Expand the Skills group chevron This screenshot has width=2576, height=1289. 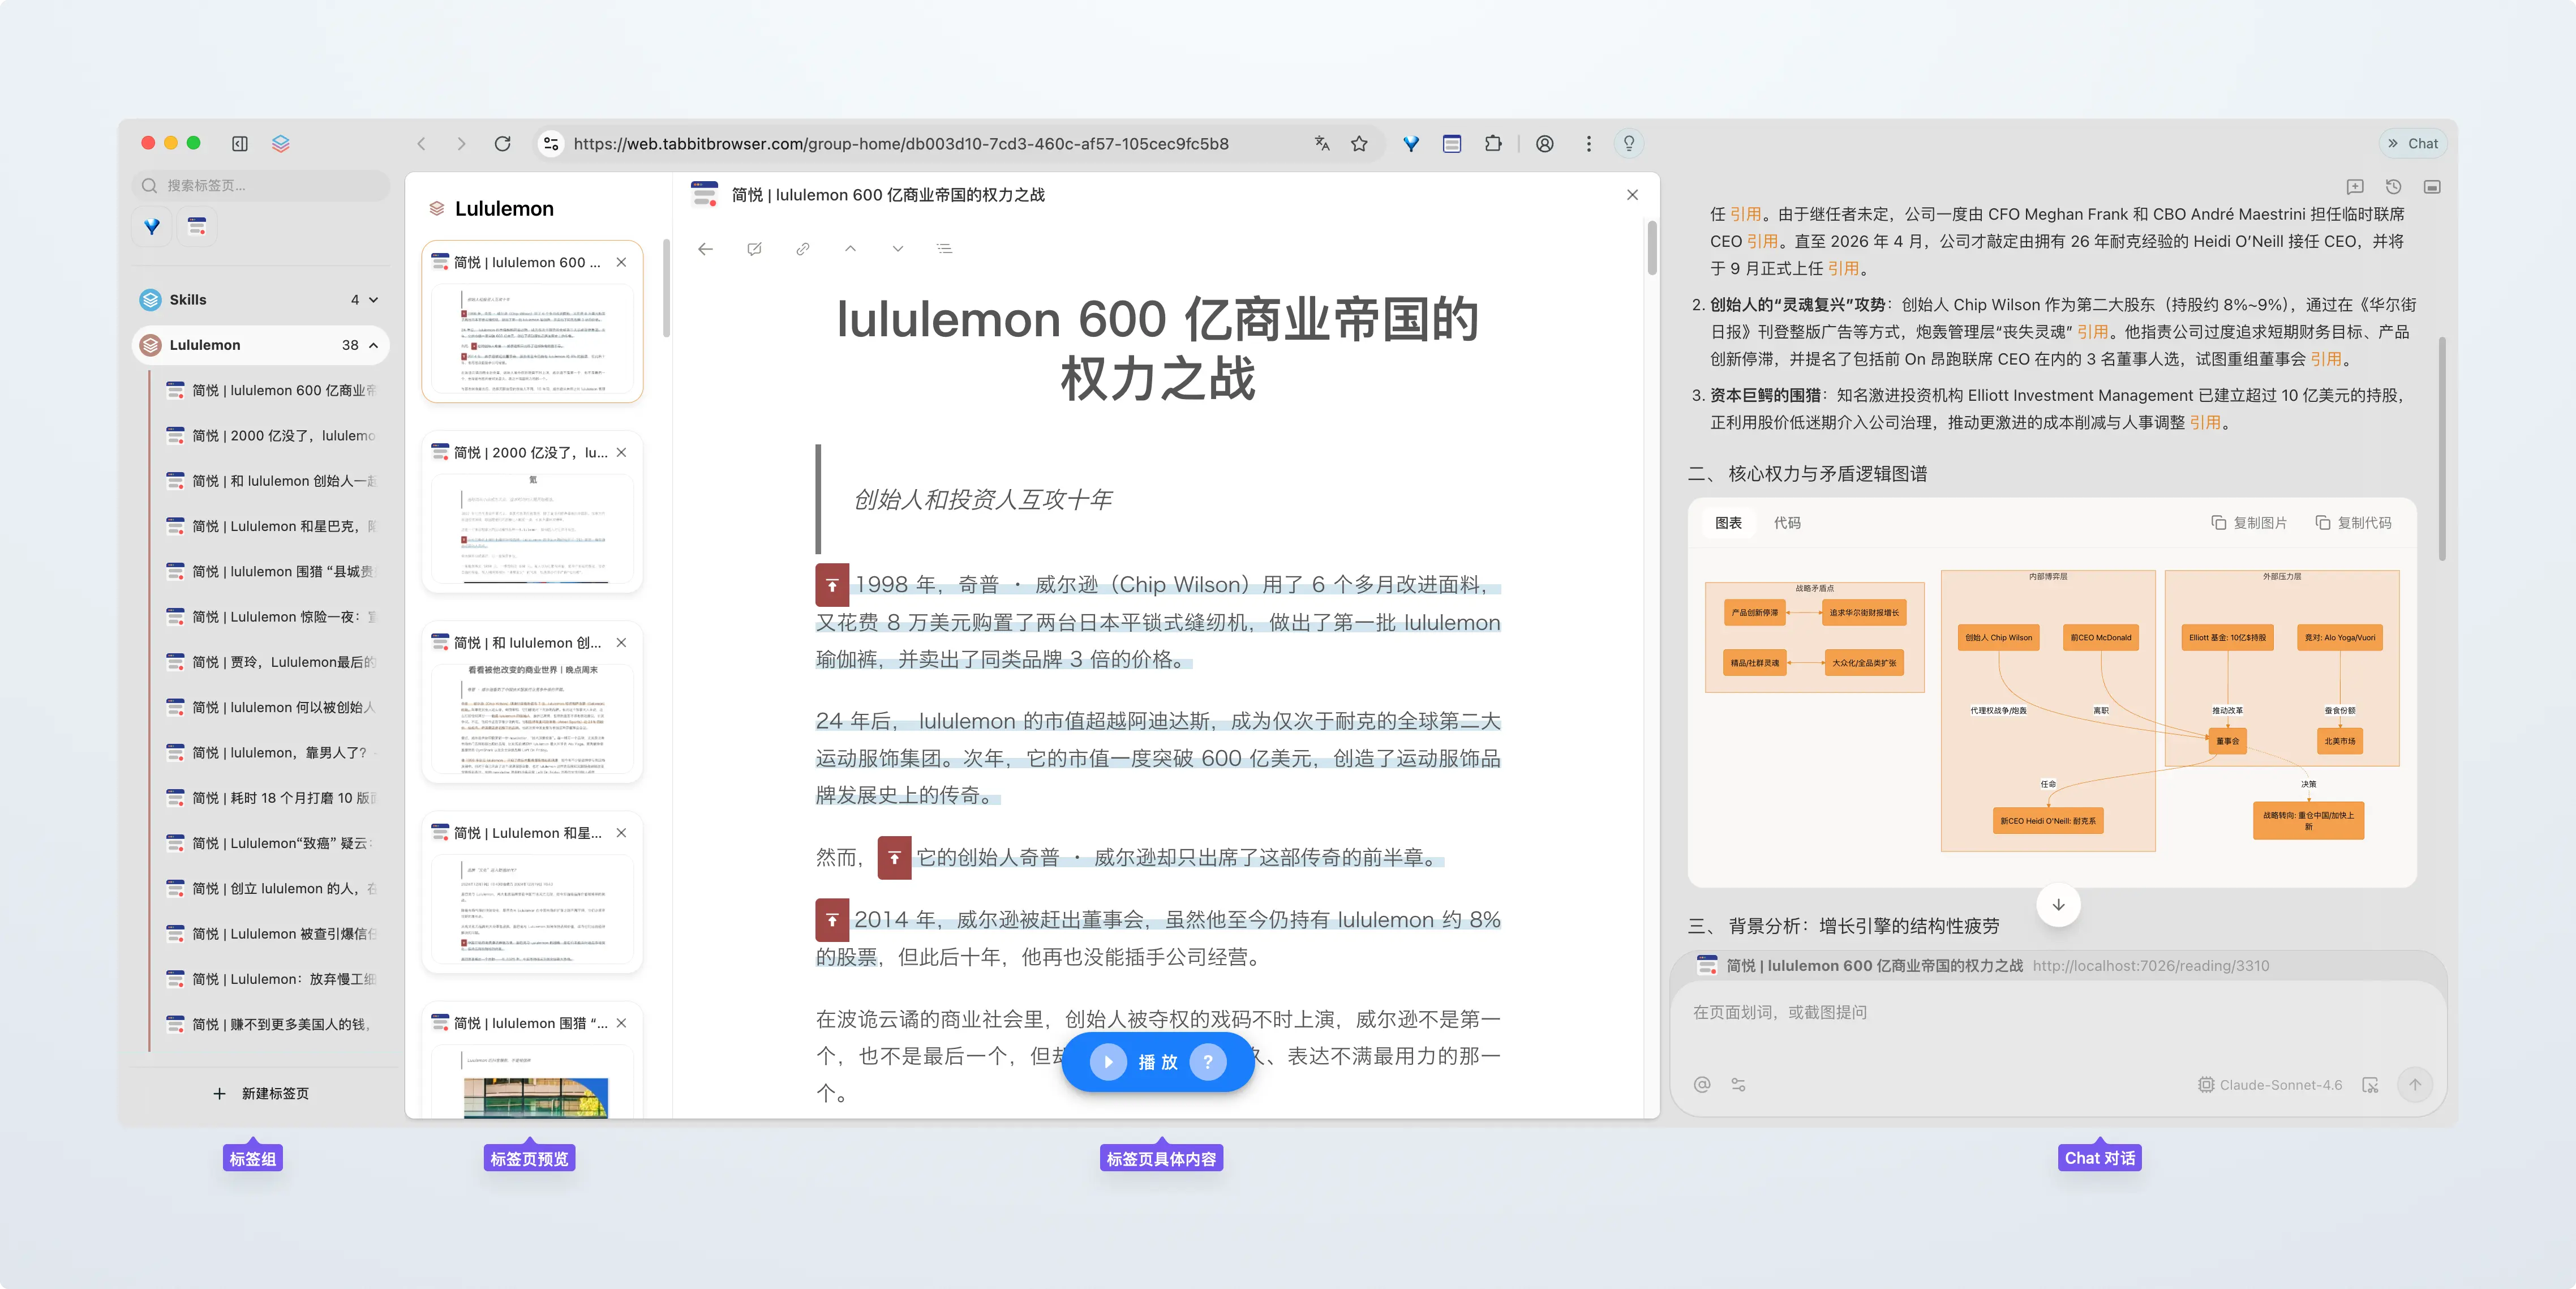click(374, 300)
